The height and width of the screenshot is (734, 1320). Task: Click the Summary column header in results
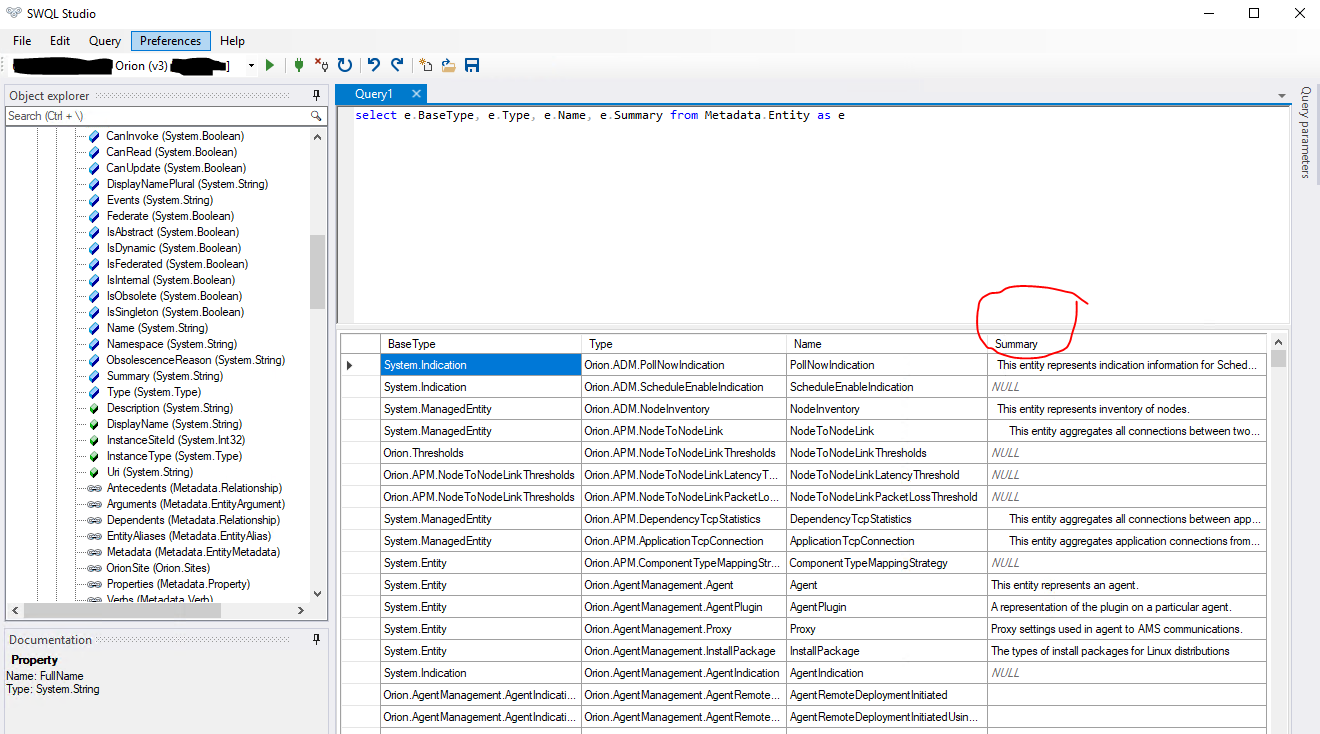pos(1016,344)
